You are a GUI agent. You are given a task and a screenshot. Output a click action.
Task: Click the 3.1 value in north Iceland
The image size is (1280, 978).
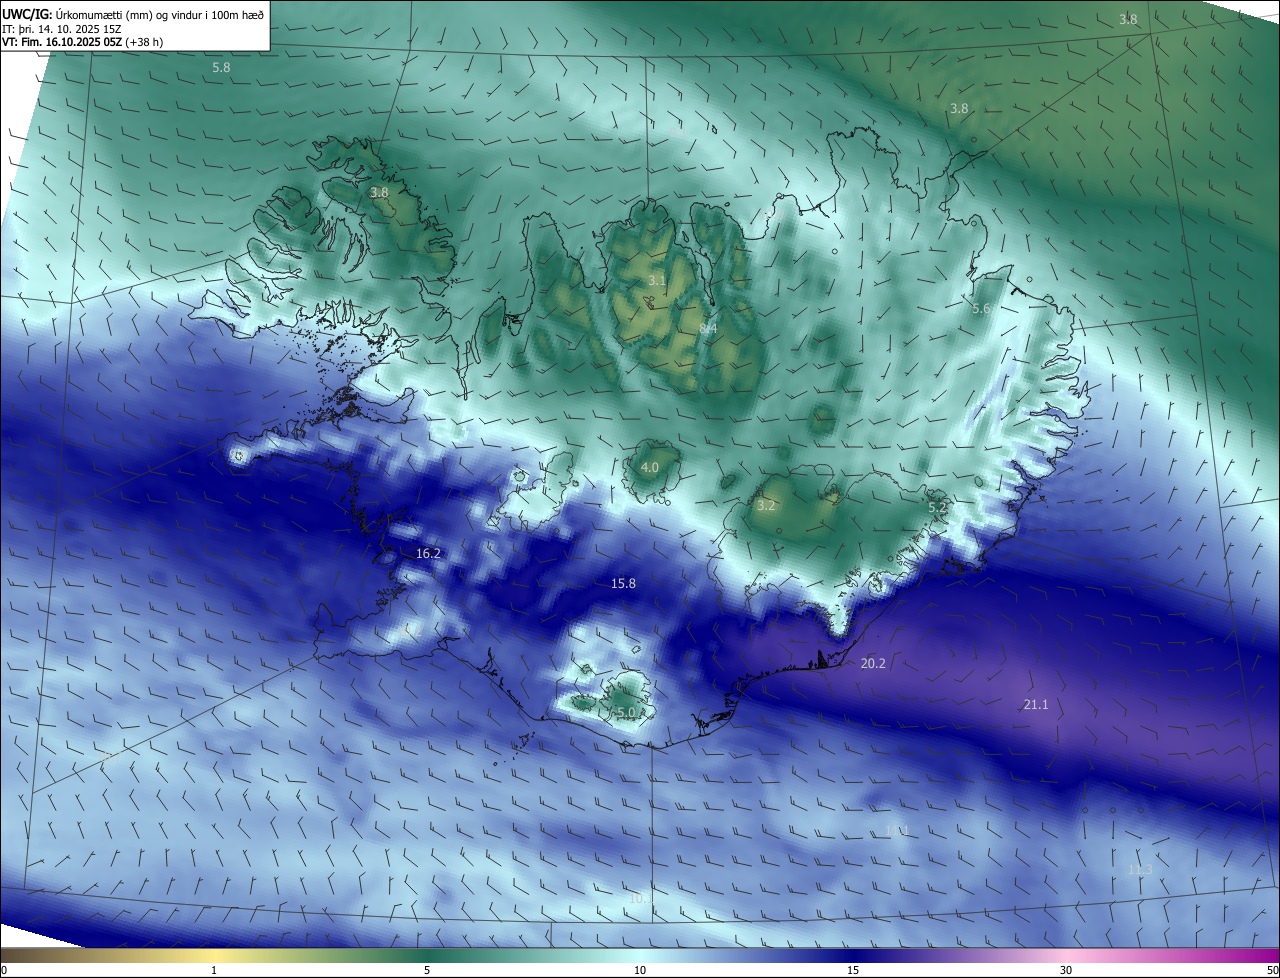656,281
